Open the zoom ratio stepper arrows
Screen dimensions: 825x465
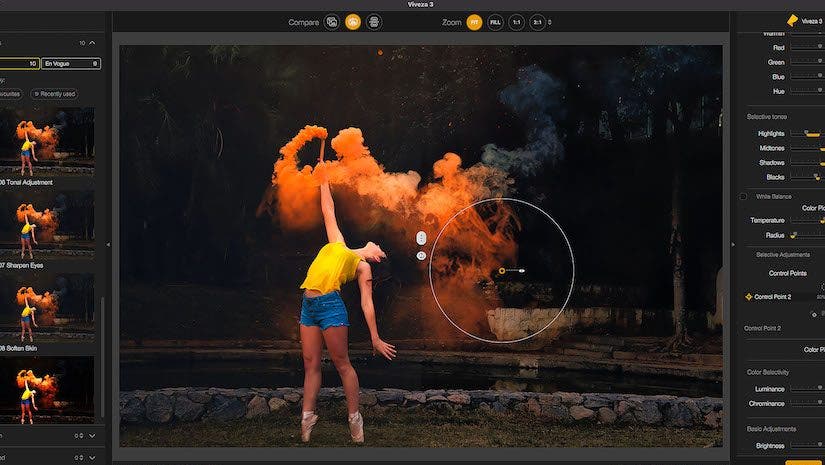(x=550, y=22)
